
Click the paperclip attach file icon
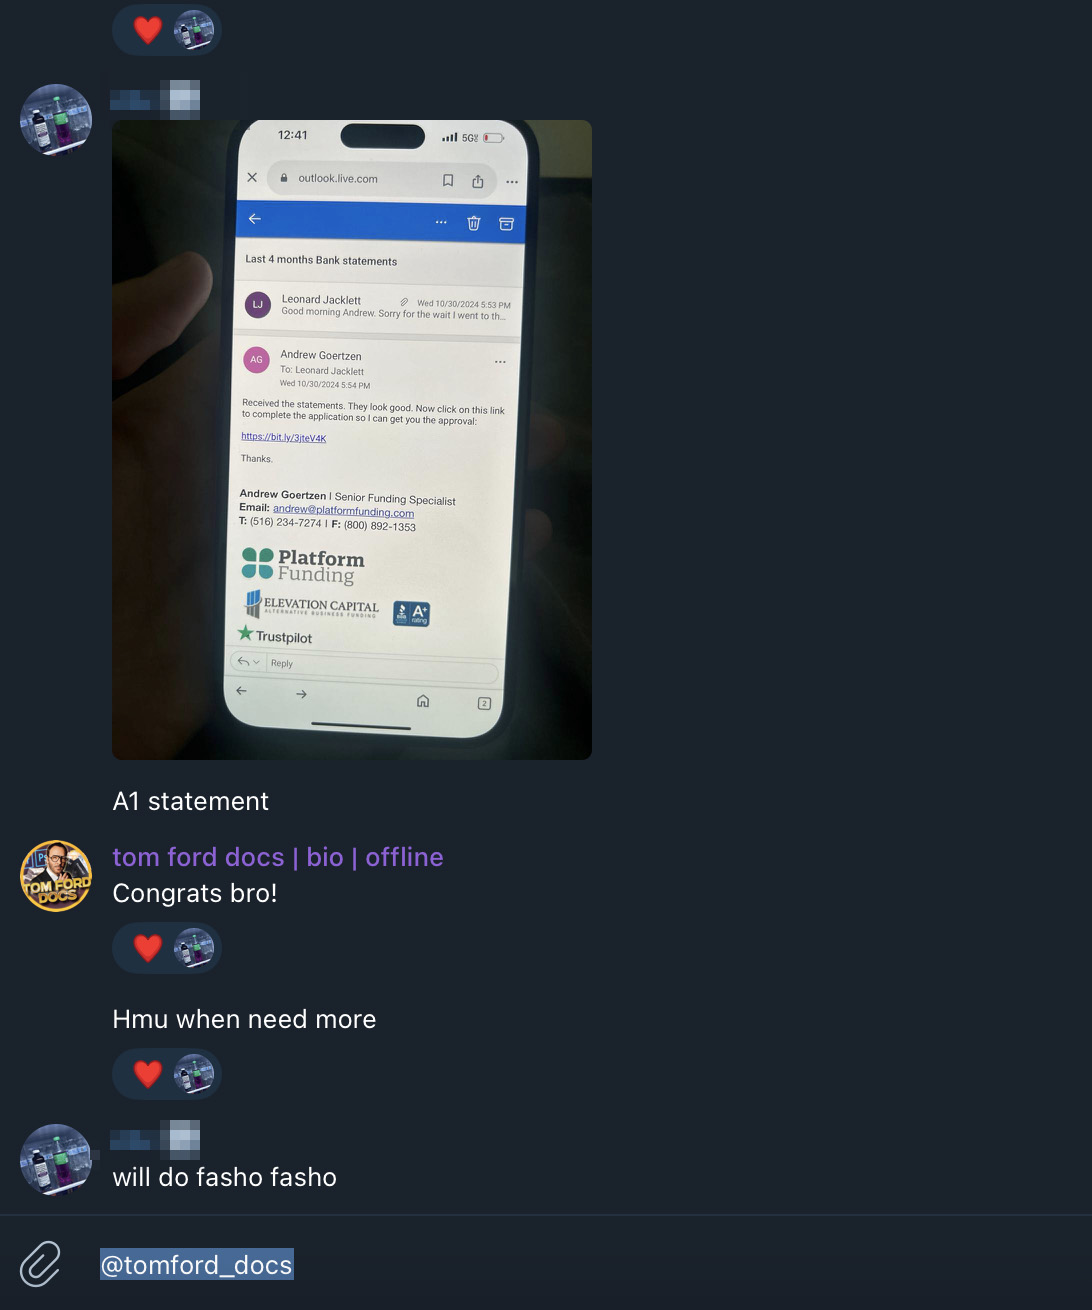tap(40, 1264)
